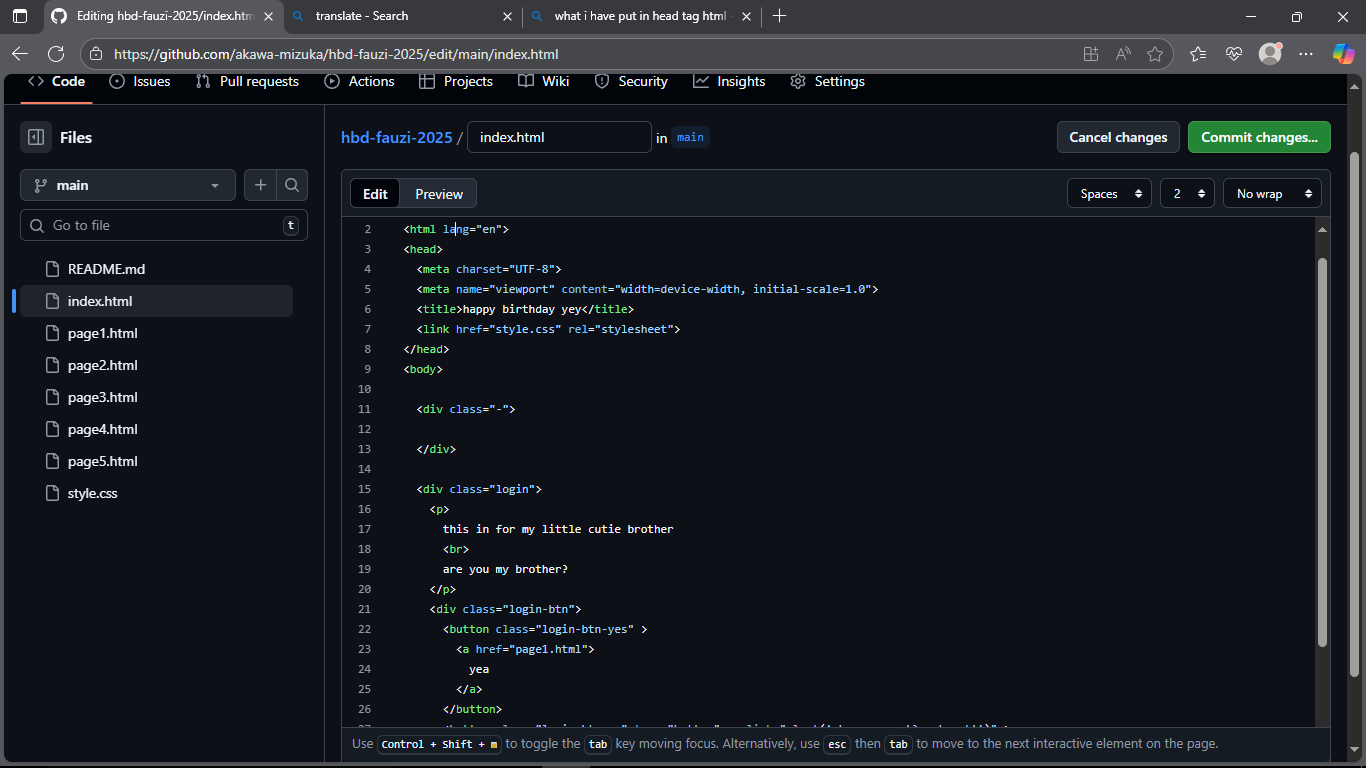Click the add new file plus icon
The height and width of the screenshot is (768, 1366).
tap(260, 185)
